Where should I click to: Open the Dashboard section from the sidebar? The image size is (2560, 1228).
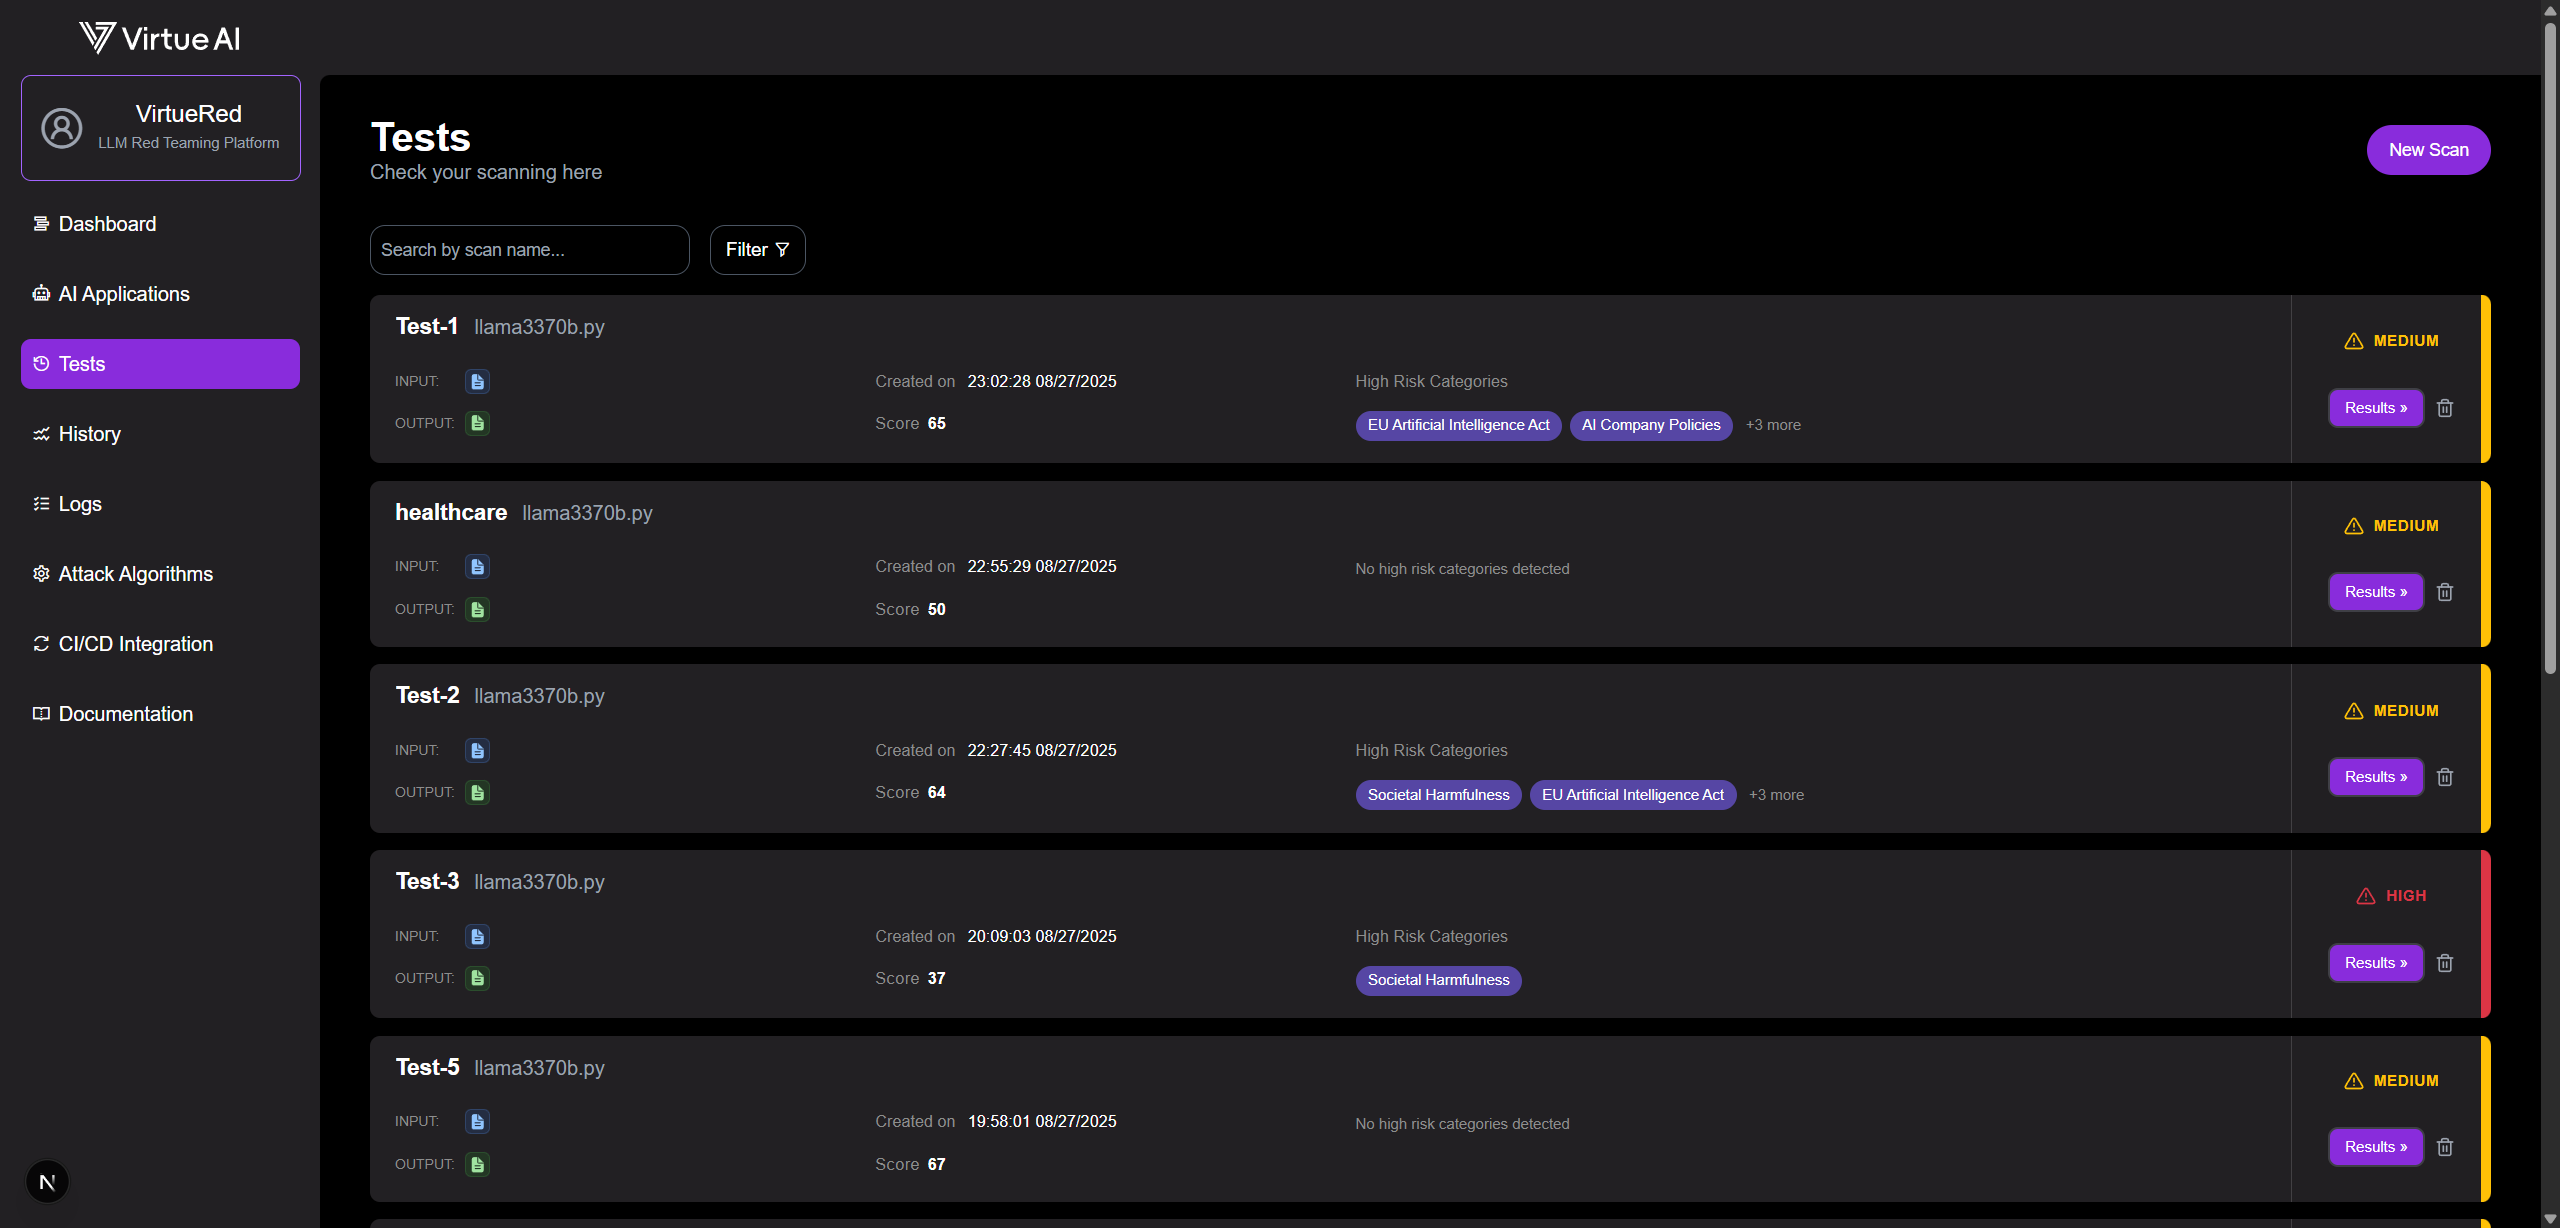(106, 223)
